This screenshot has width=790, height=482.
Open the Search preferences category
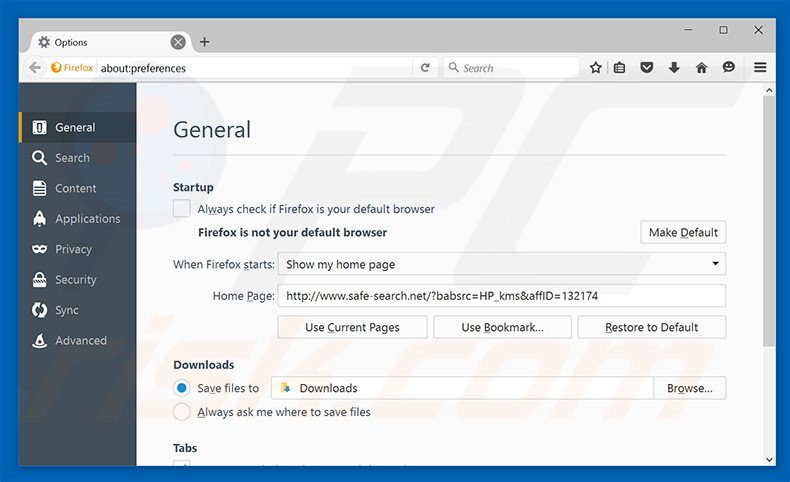78,158
